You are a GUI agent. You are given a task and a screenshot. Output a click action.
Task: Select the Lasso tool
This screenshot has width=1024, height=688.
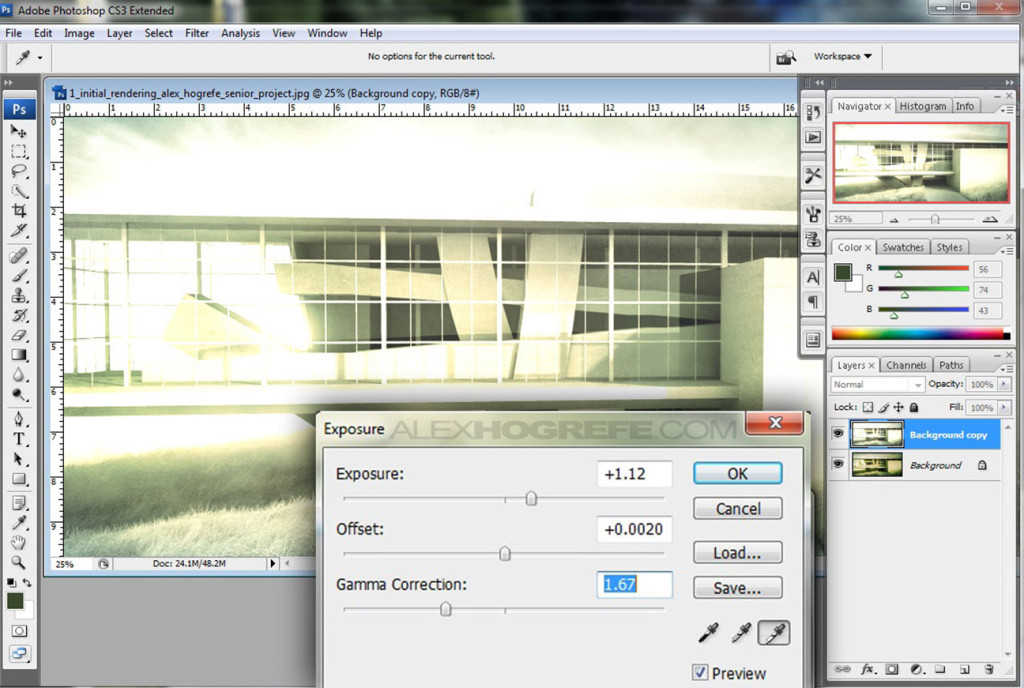[x=18, y=172]
